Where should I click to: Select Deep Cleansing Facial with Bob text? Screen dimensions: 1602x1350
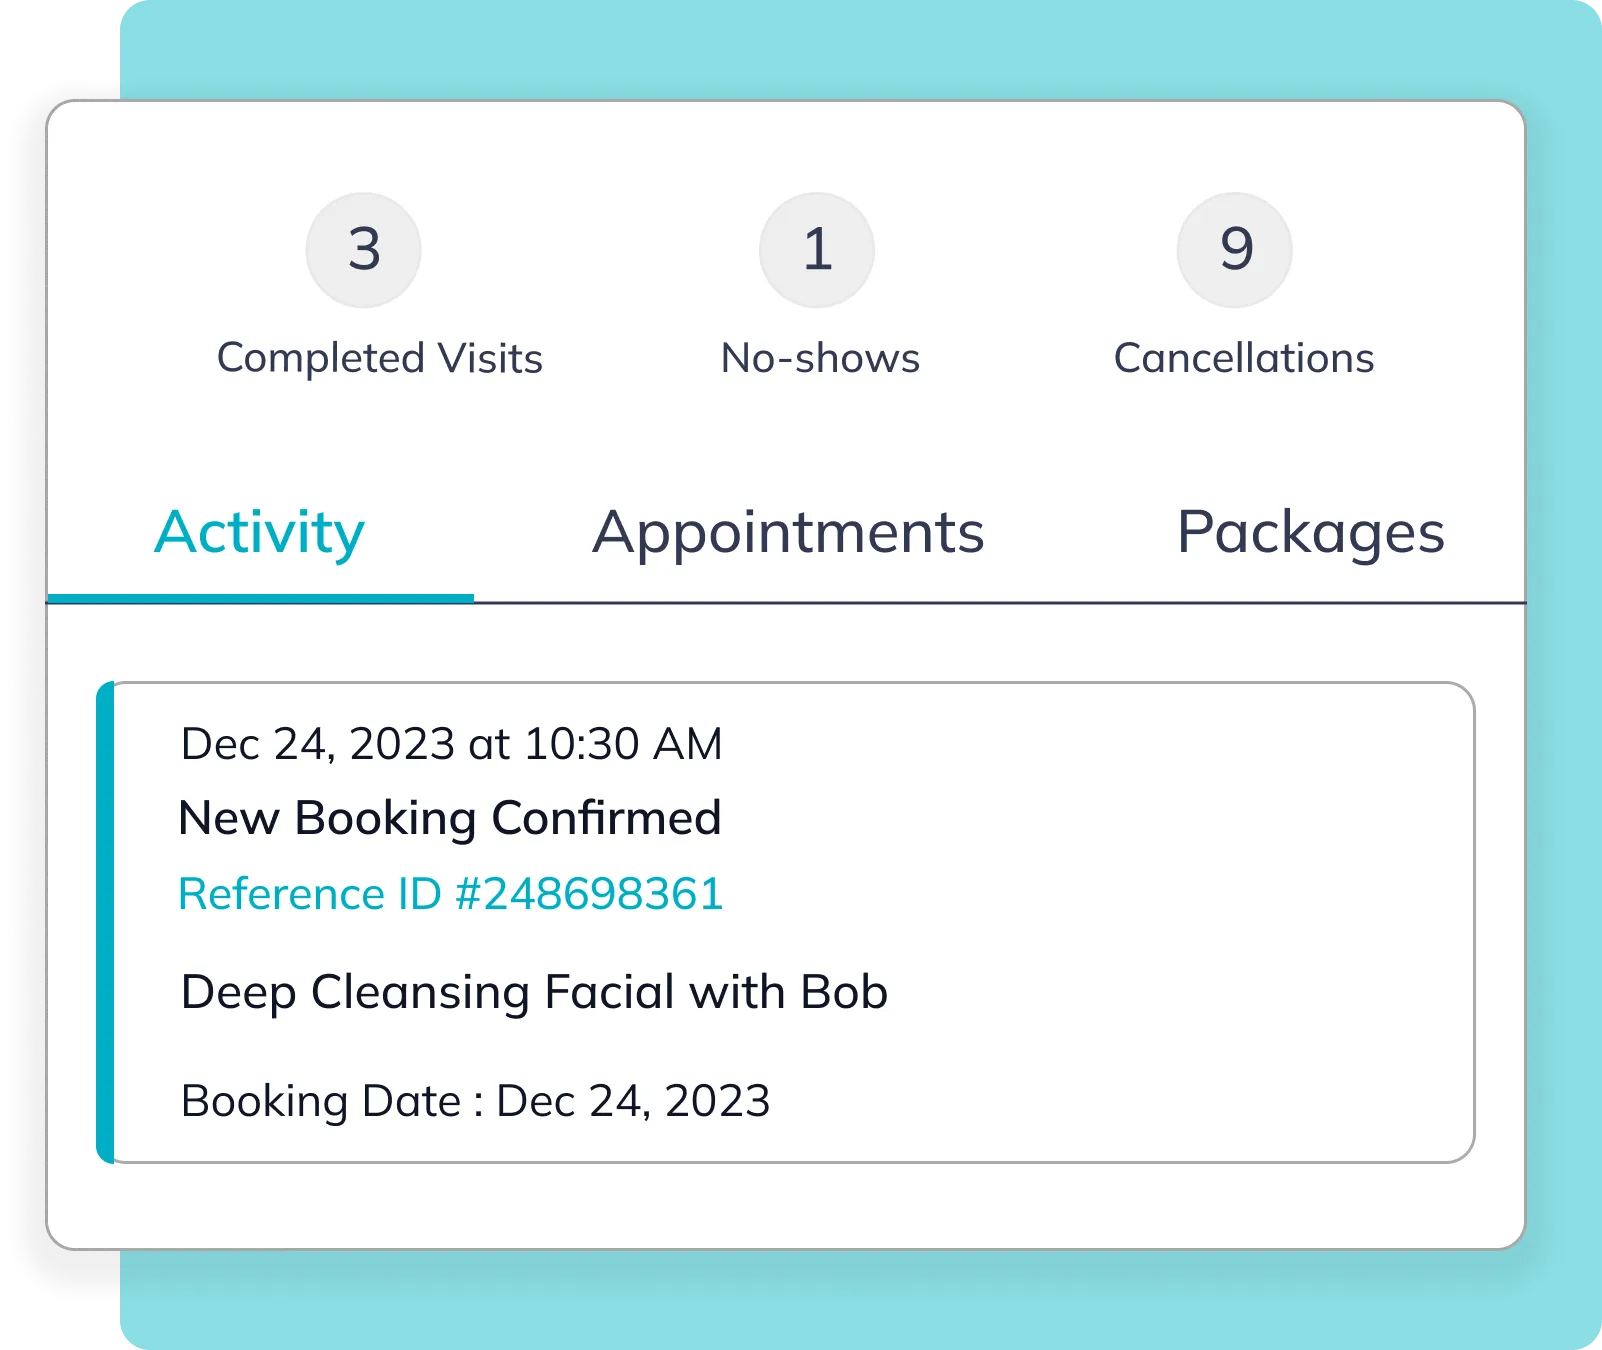pyautogui.click(x=534, y=993)
